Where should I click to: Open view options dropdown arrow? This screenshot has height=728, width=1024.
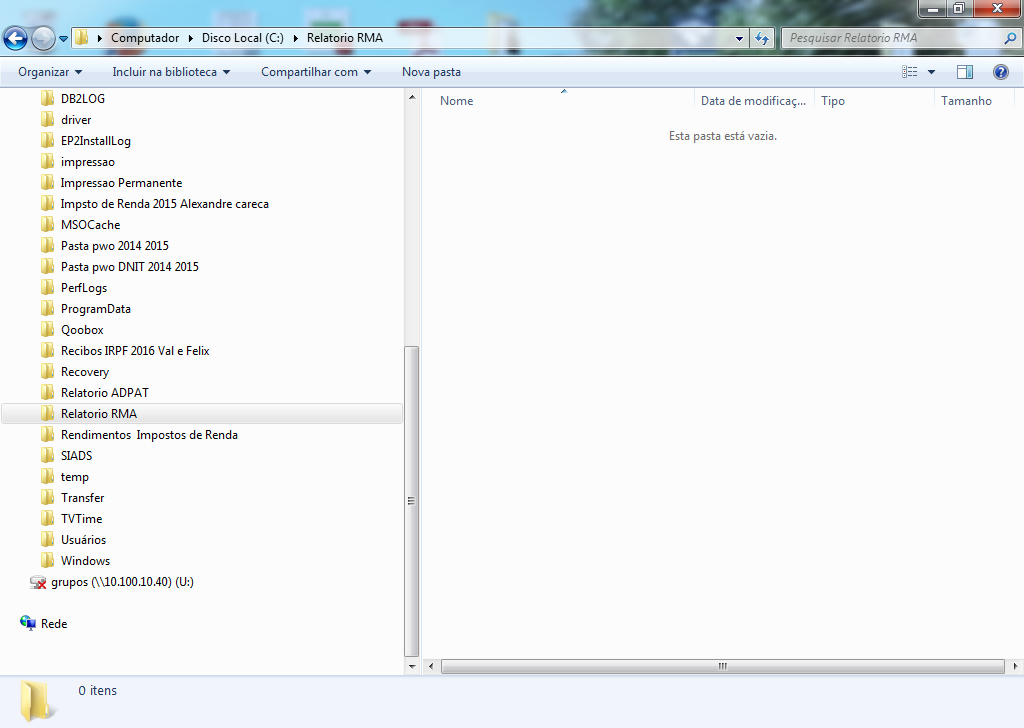click(931, 72)
